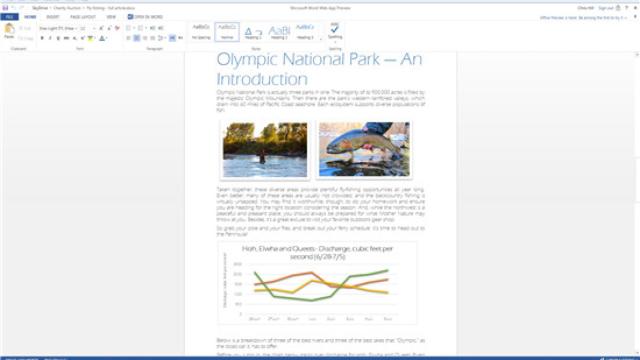Justify the paragraph text
The height and width of the screenshot is (360, 640).
pos(153,38)
